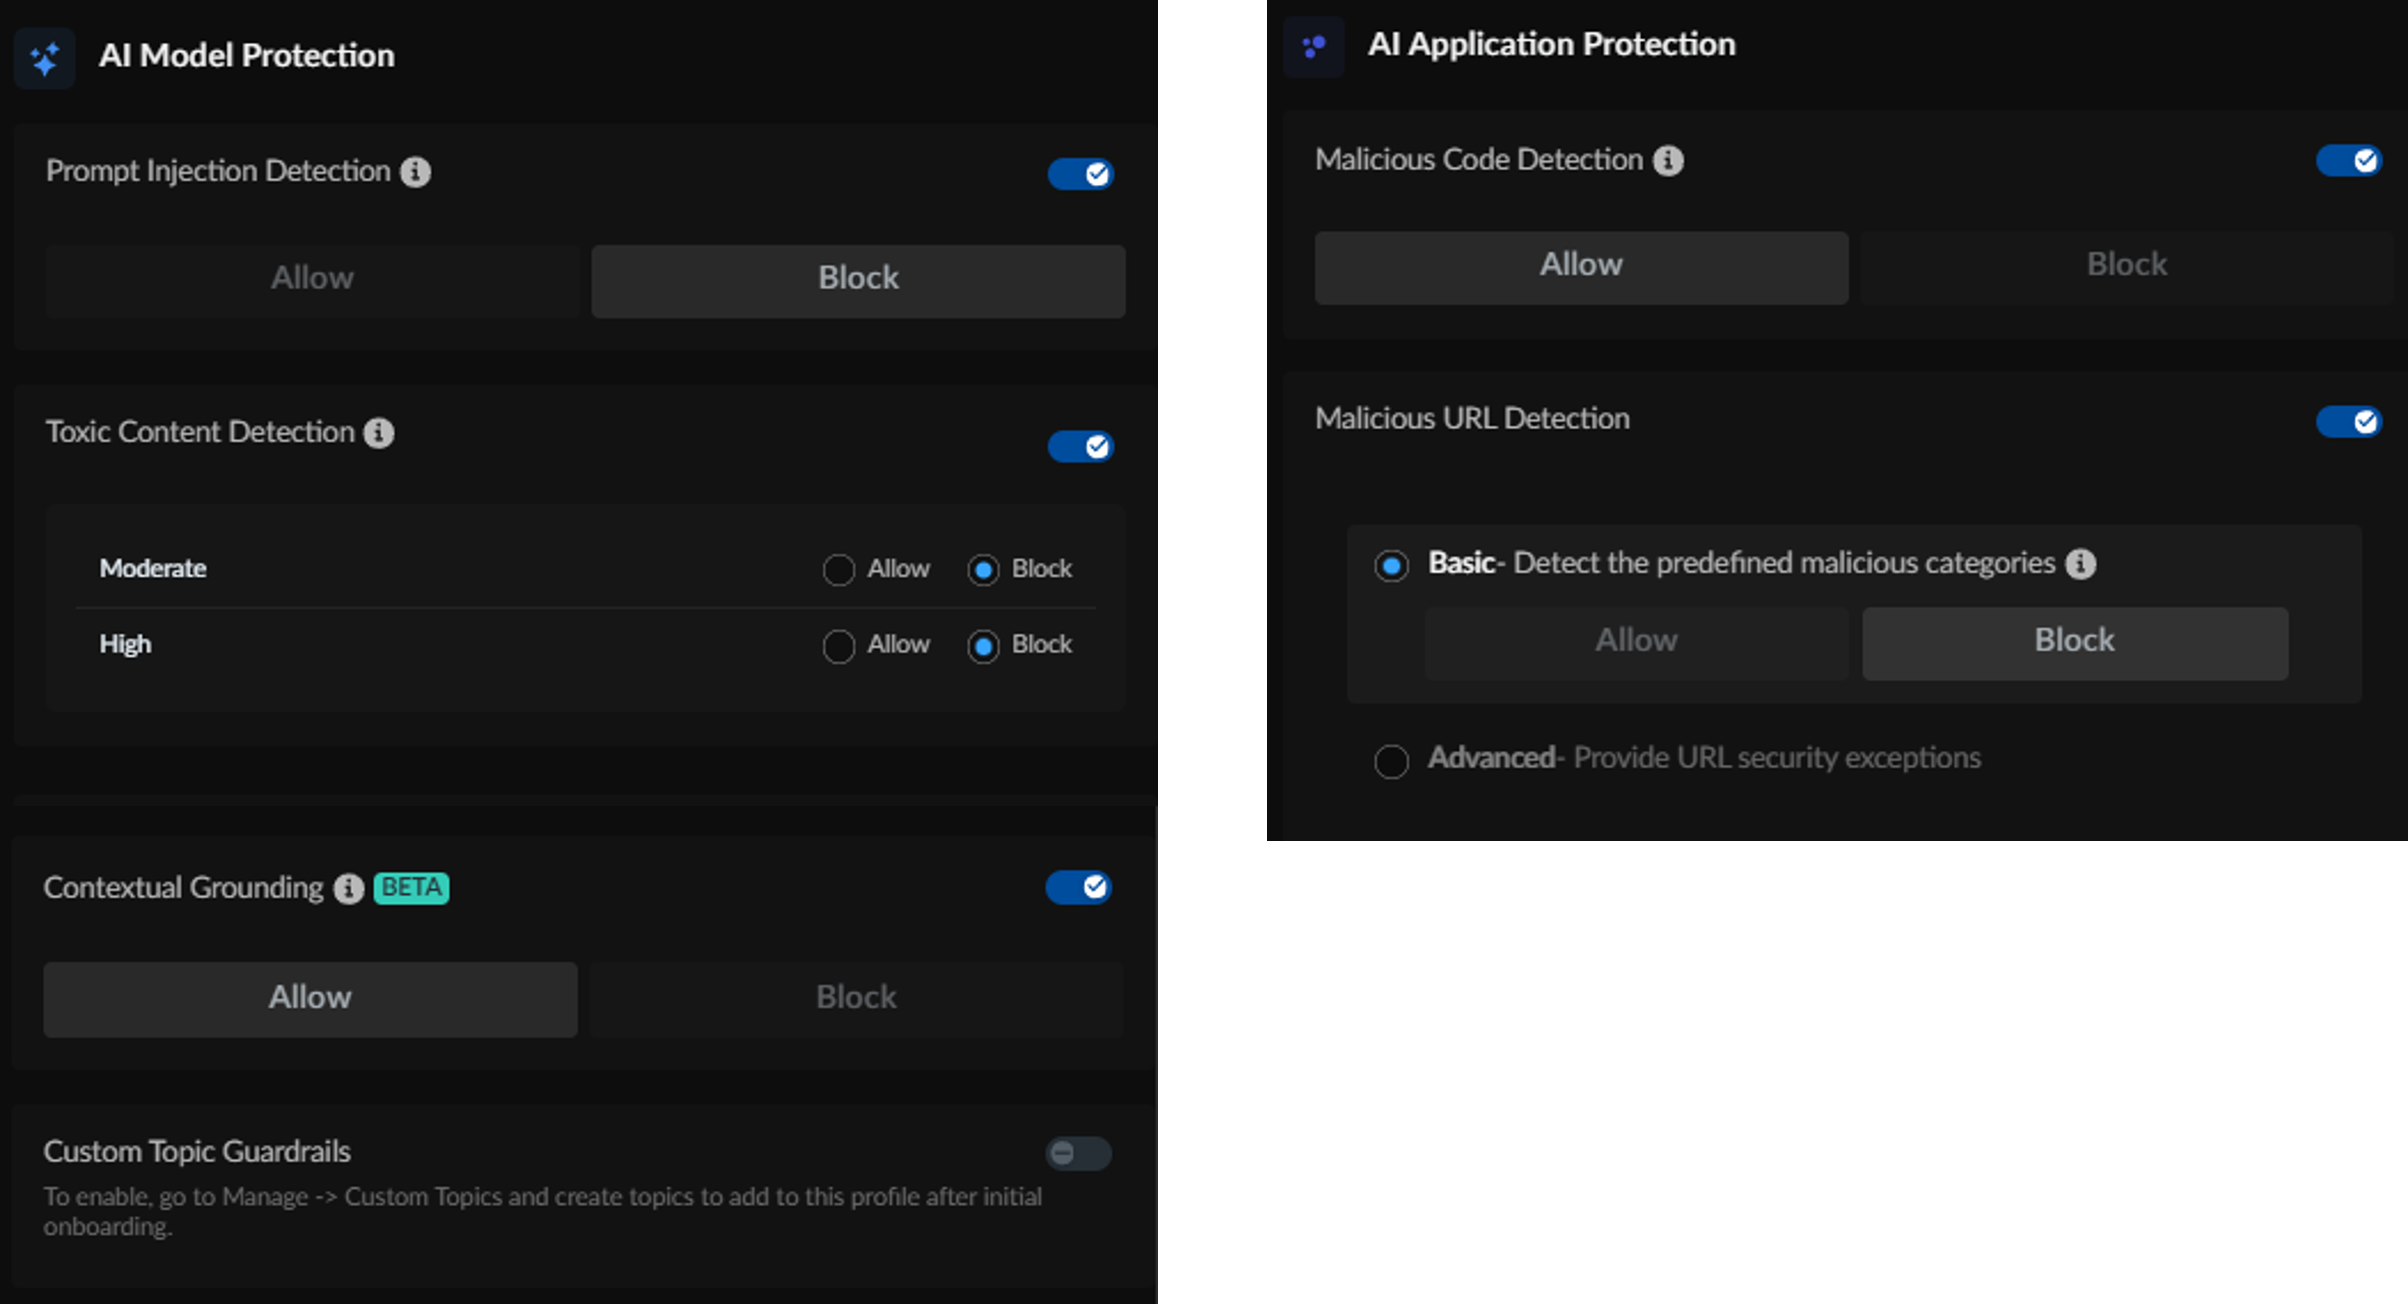Screen dimensions: 2408x1304
Task: Turn off Toxic Content Detection switch
Action: (1080, 446)
